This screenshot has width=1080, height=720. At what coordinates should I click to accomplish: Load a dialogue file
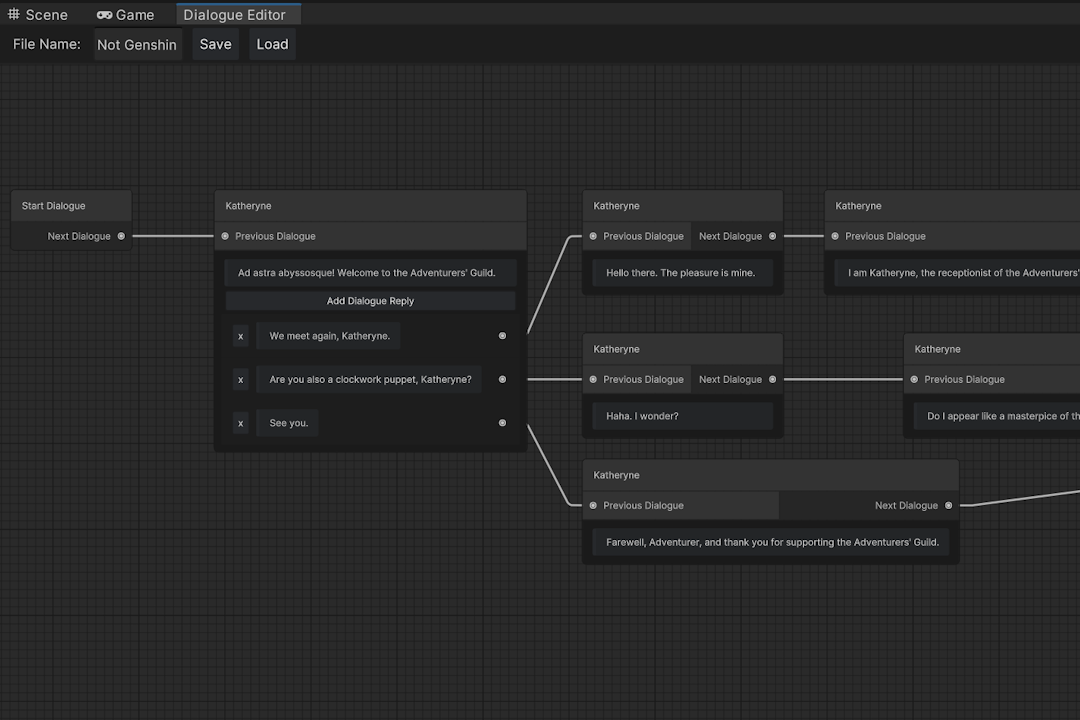272,44
